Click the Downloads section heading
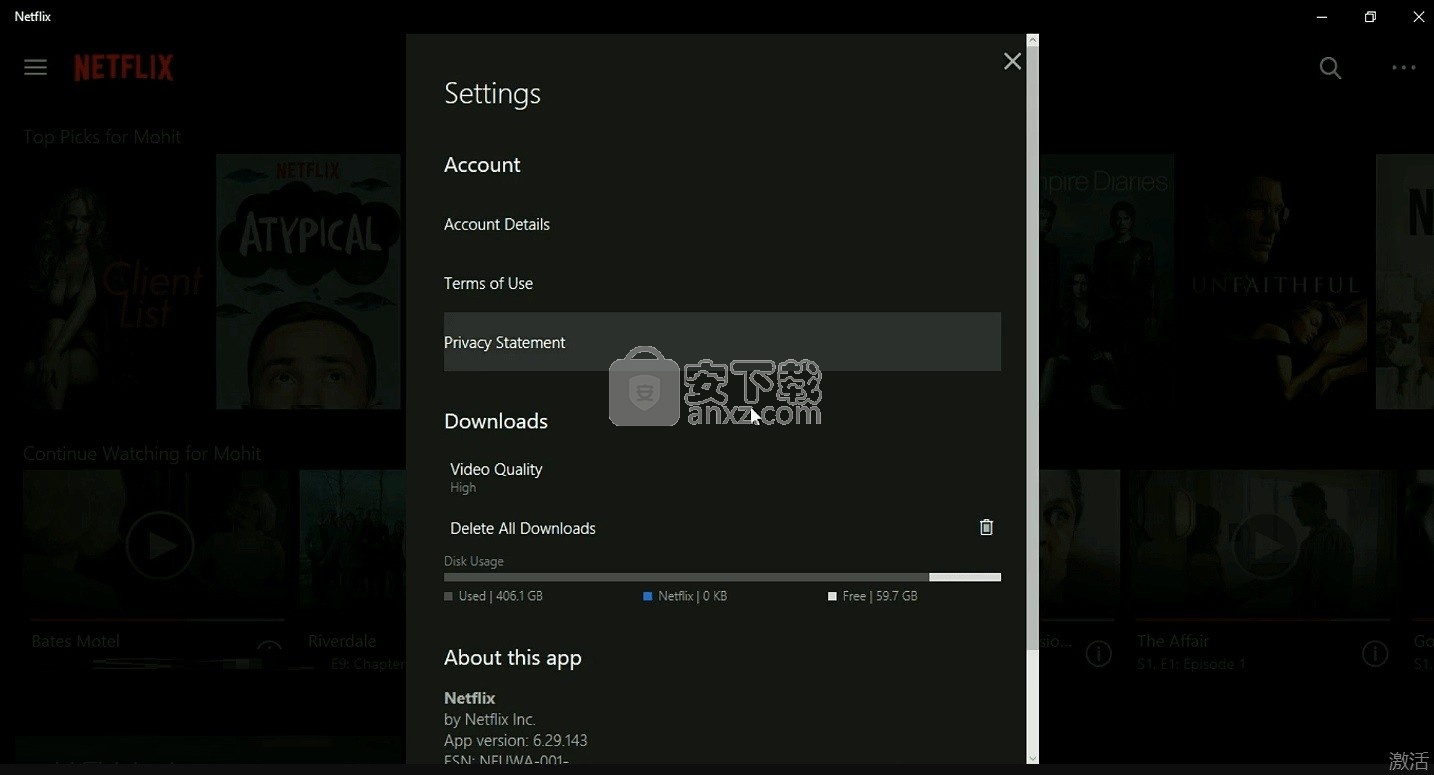This screenshot has width=1434, height=775. [x=496, y=421]
